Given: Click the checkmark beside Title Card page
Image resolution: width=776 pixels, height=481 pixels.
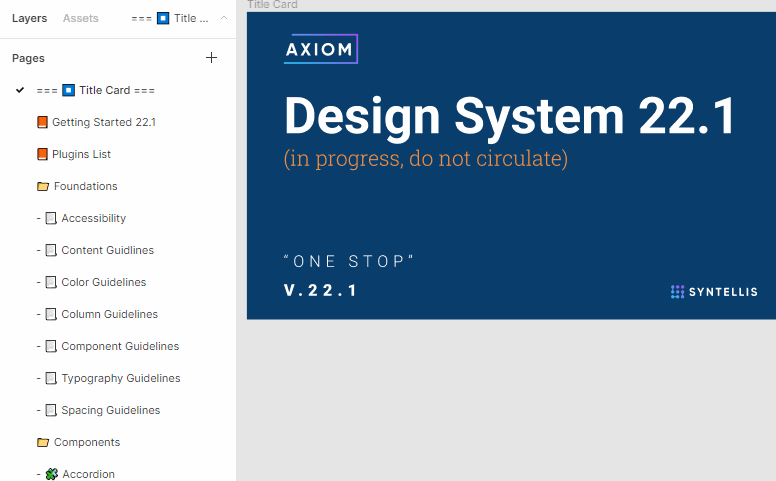Looking at the screenshot, I should tap(20, 90).
